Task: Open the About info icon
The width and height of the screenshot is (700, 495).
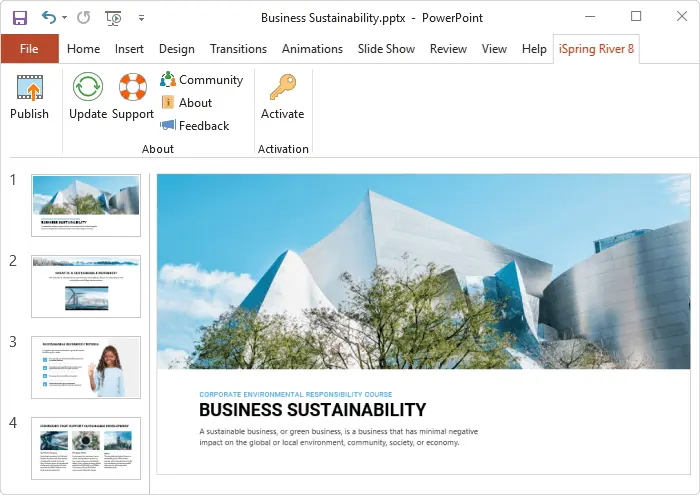Action: [168, 103]
